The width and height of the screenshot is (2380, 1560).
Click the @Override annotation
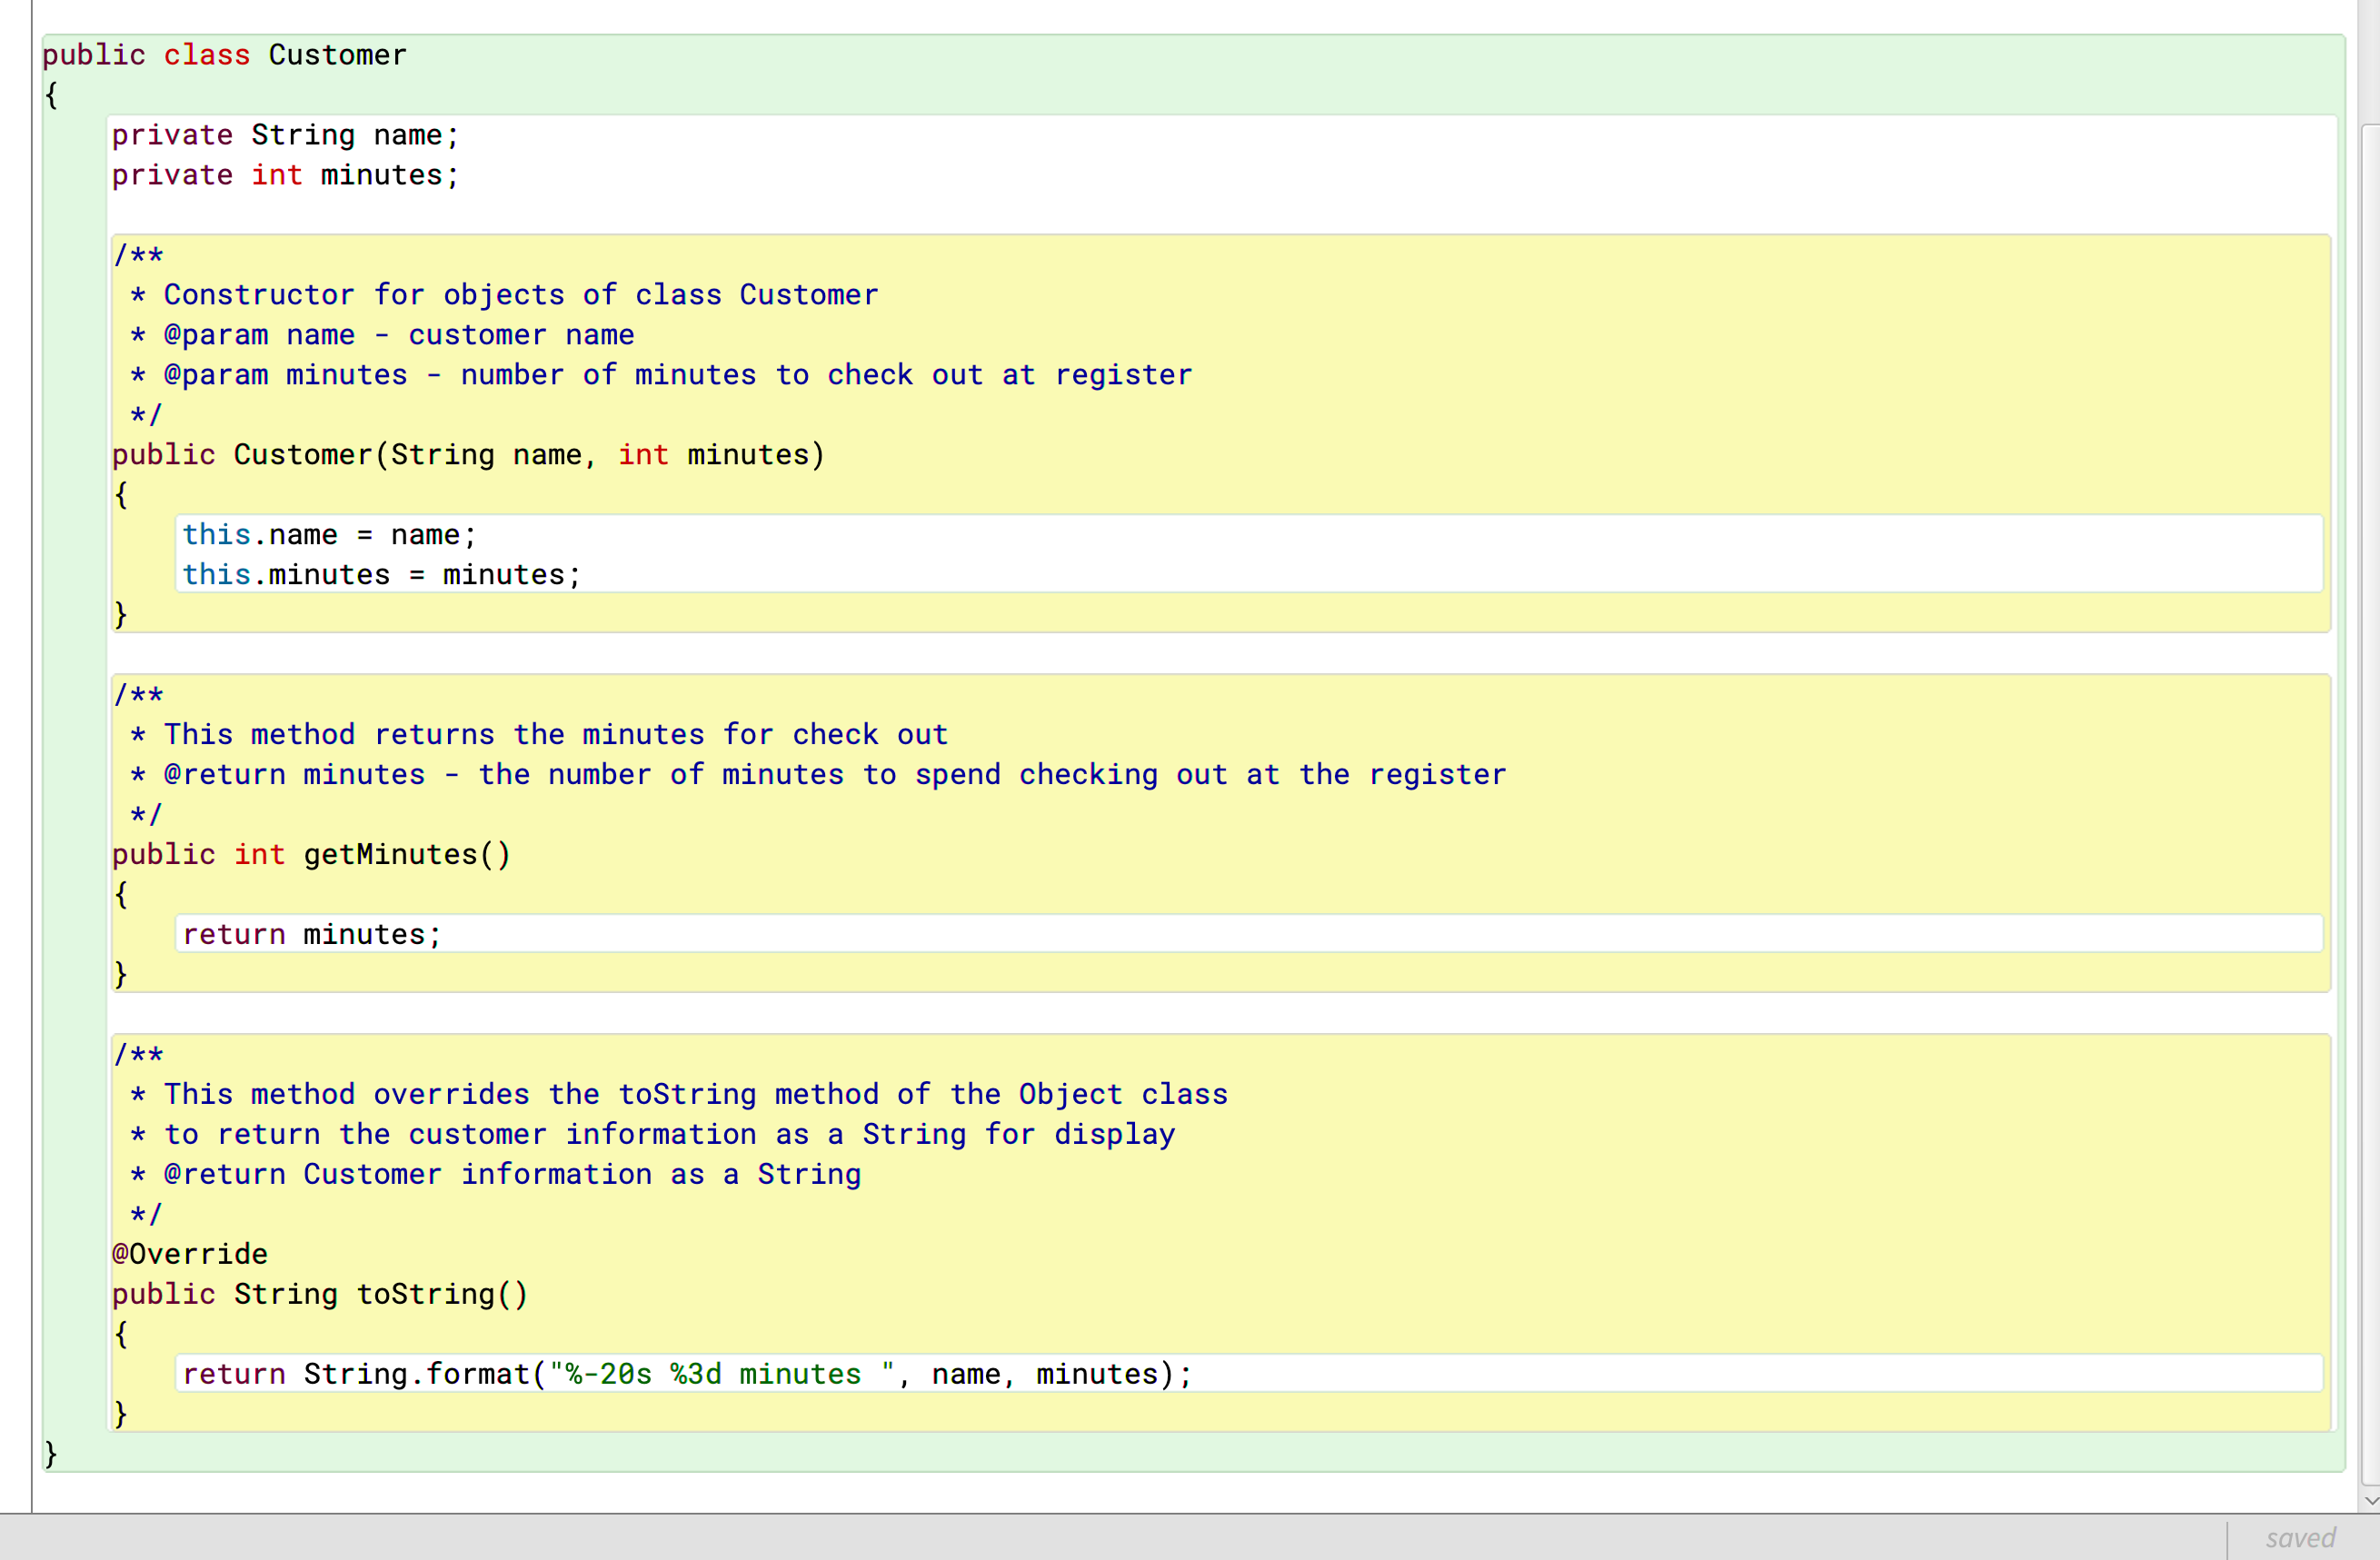click(189, 1254)
